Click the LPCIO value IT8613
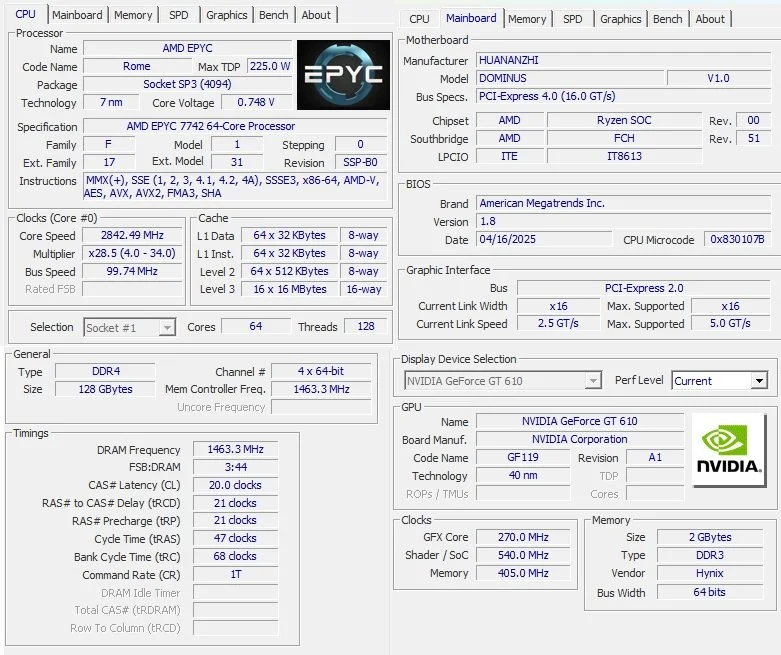Screen dimensions: 781x655 [625, 156]
